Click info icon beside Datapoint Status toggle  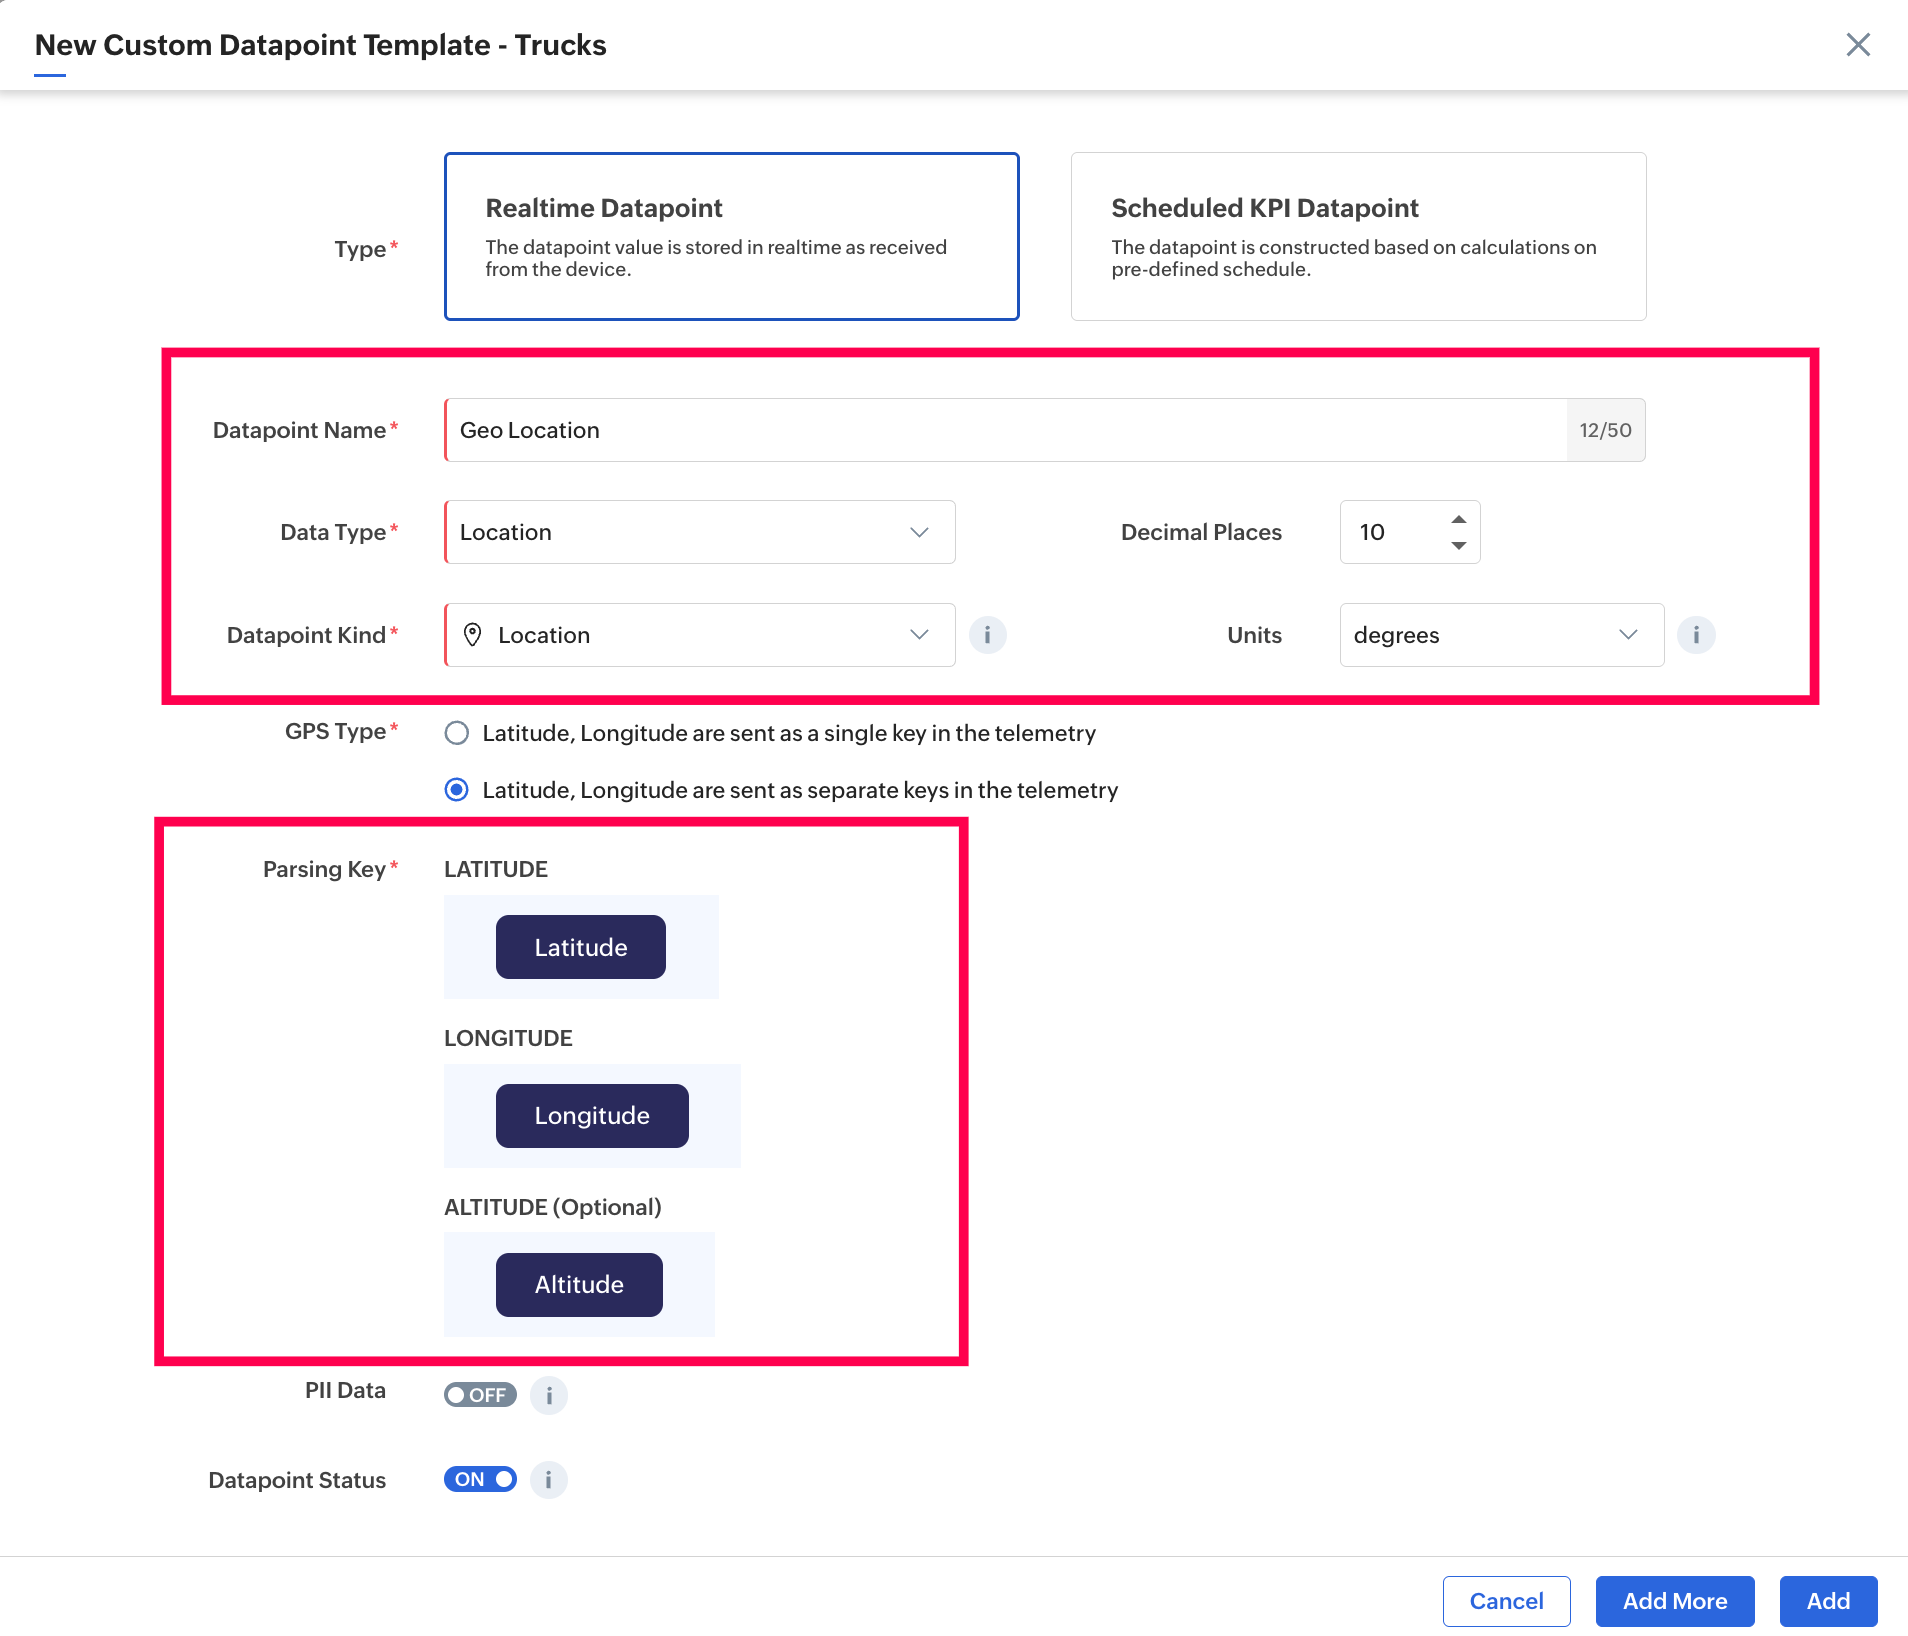(x=549, y=1480)
